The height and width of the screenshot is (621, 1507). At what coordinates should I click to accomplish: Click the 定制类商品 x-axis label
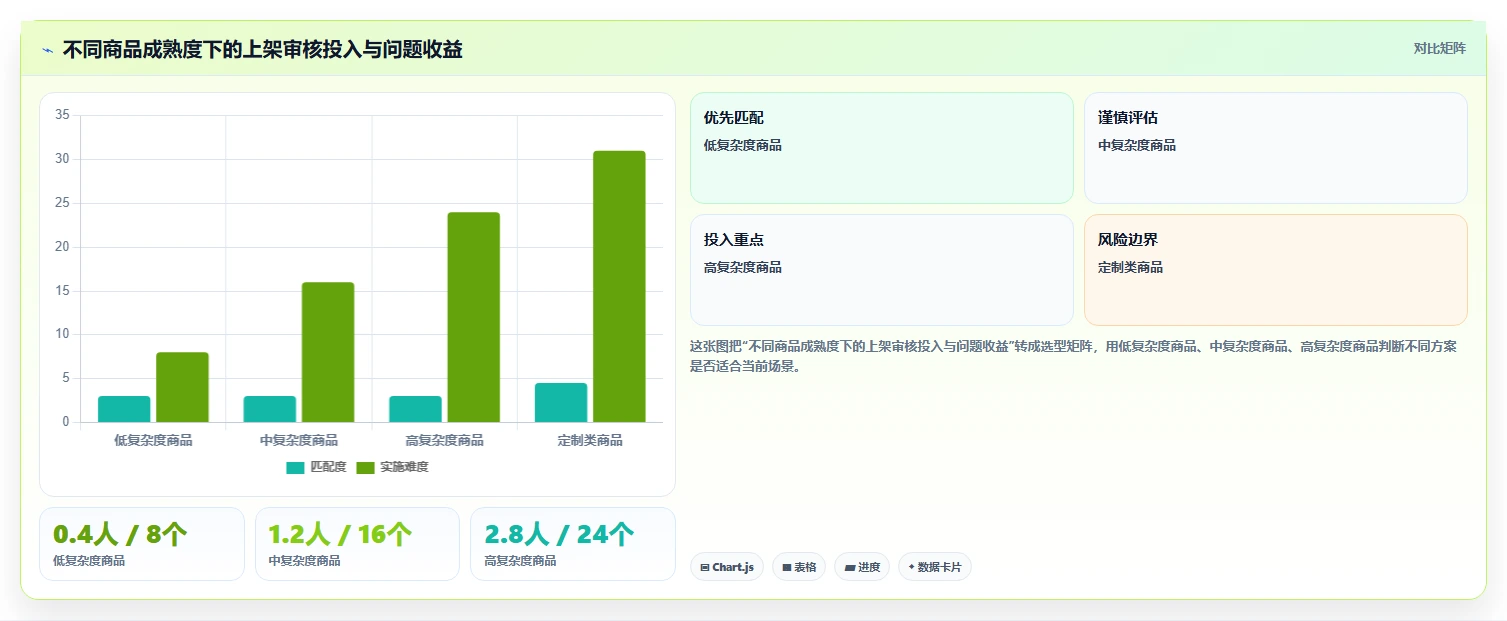coord(590,440)
